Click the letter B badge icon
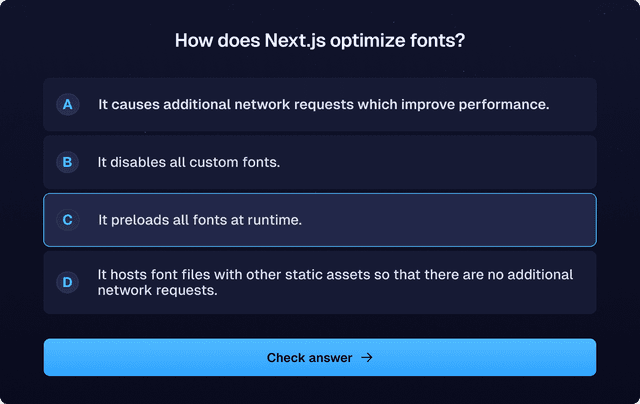Screen dimensions: 640x404 pos(67,162)
